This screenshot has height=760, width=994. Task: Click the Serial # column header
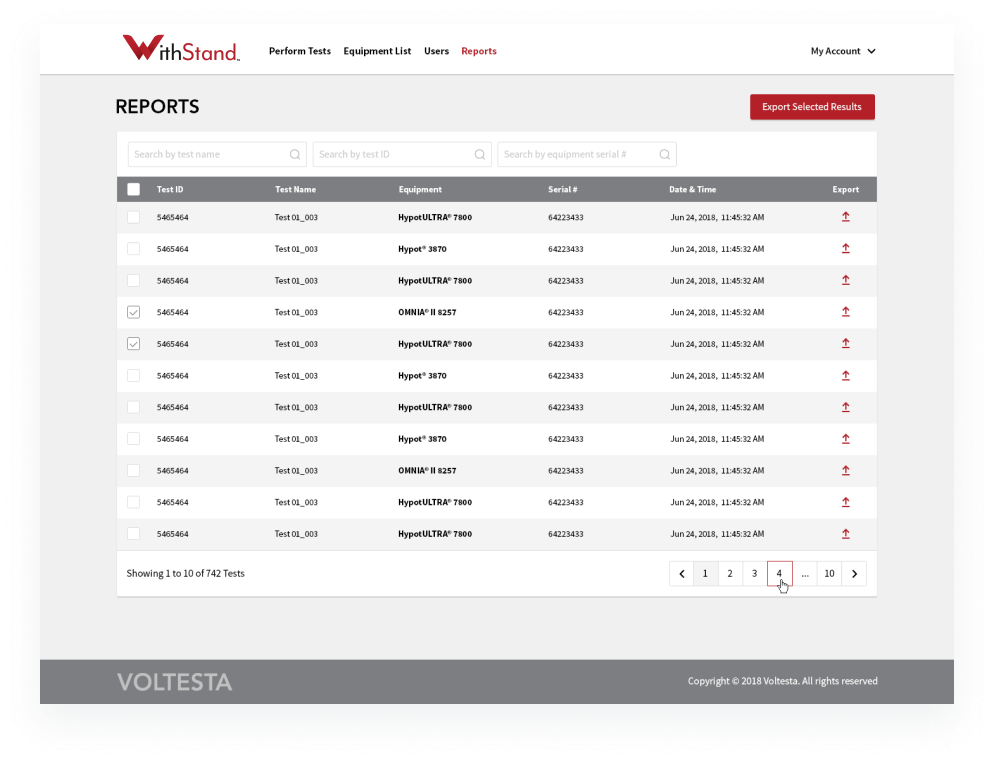click(563, 190)
